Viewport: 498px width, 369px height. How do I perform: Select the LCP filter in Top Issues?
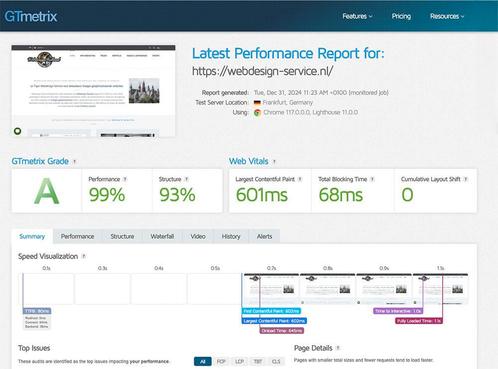pyautogui.click(x=239, y=361)
